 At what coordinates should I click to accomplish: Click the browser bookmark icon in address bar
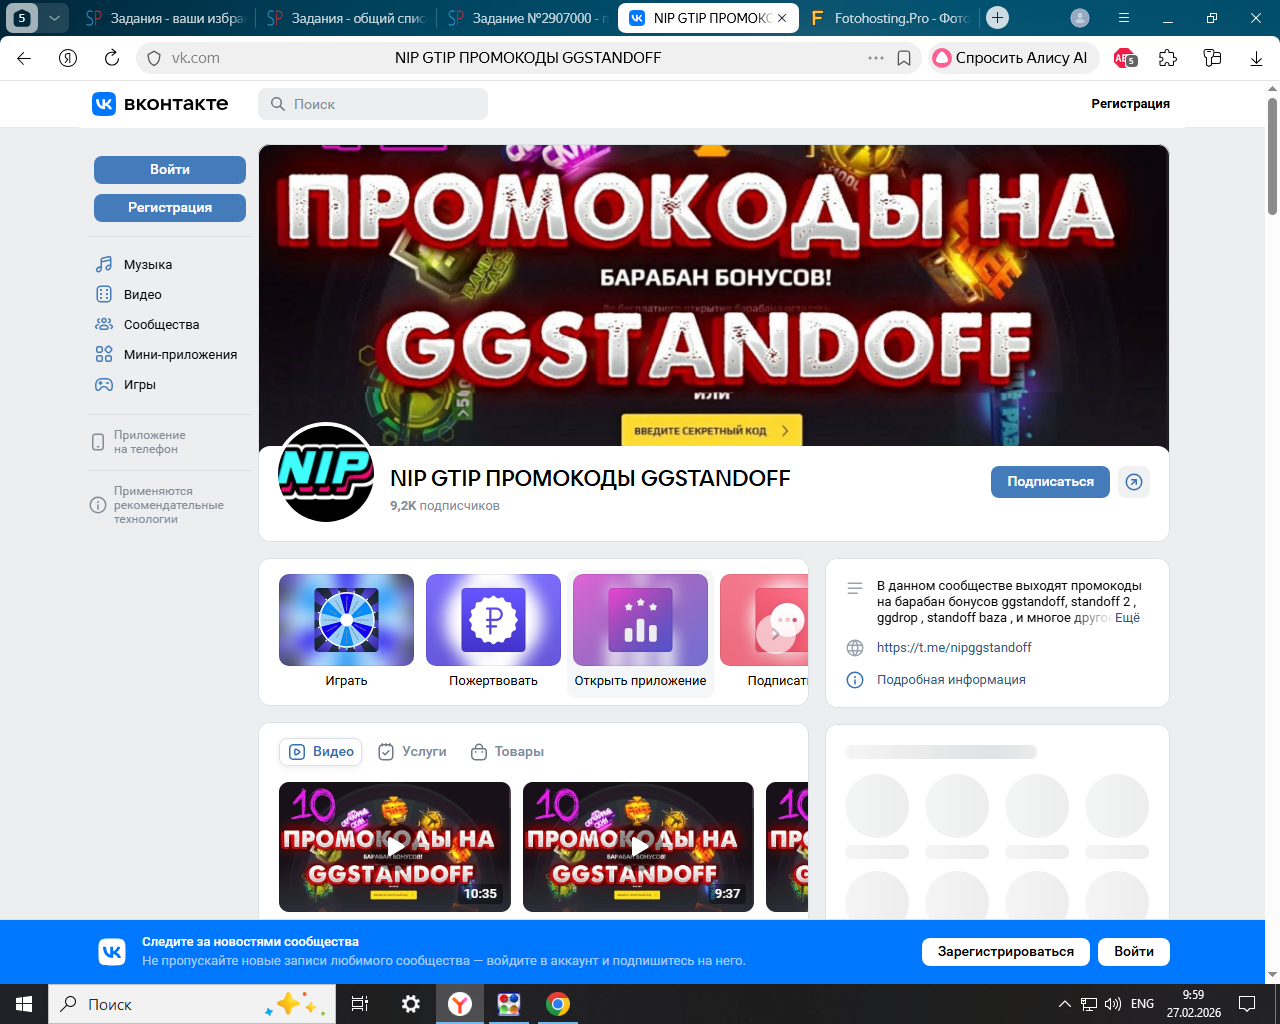(x=904, y=58)
